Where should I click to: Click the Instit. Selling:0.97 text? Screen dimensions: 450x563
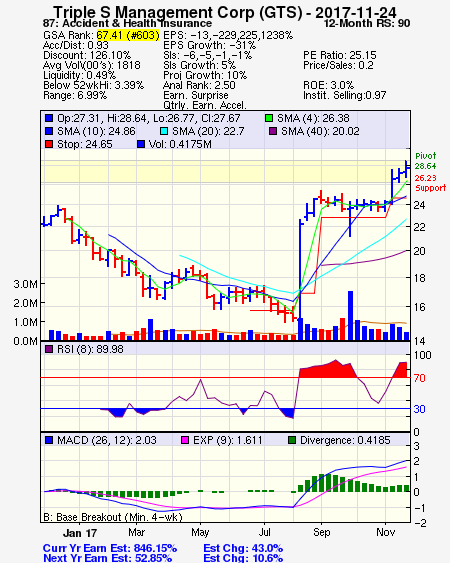[x=345, y=96]
